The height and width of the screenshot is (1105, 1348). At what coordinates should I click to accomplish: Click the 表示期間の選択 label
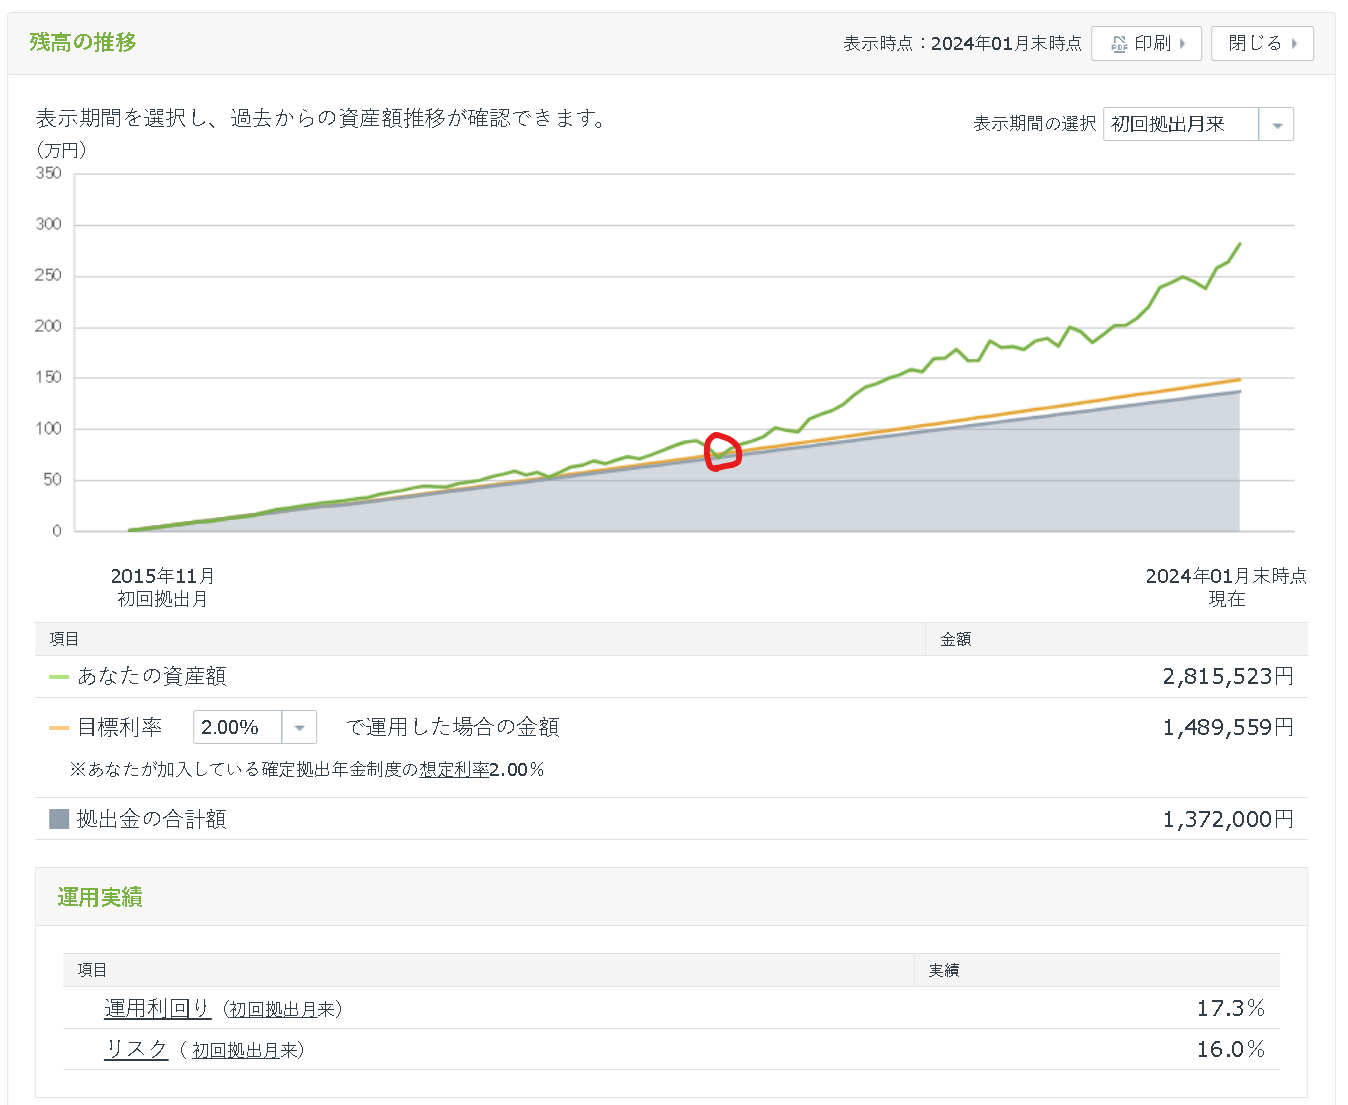(1035, 124)
